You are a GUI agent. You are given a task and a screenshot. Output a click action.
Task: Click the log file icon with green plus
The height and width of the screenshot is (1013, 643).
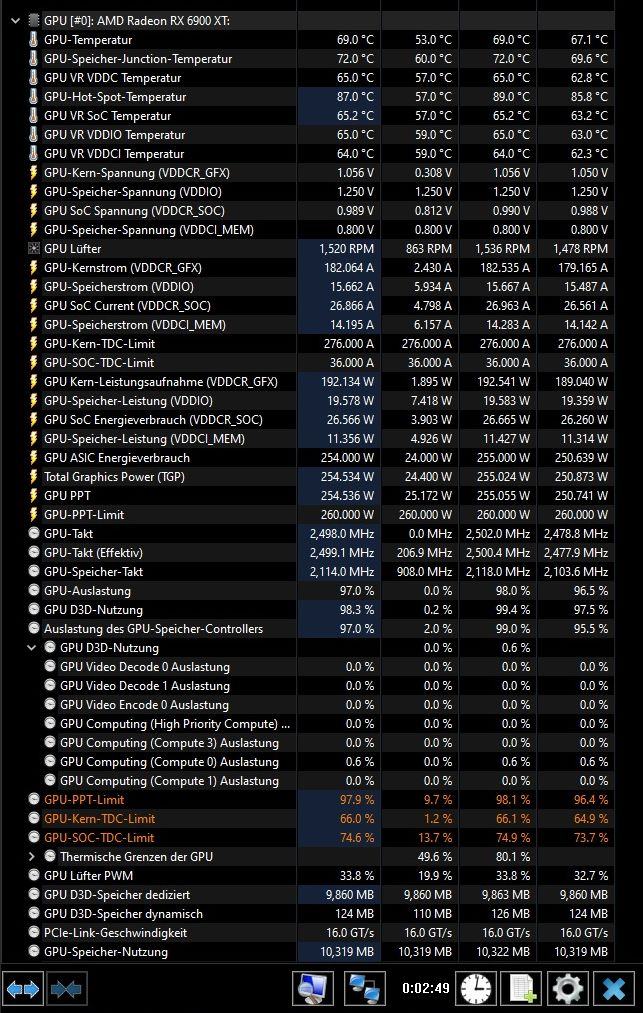(x=522, y=988)
